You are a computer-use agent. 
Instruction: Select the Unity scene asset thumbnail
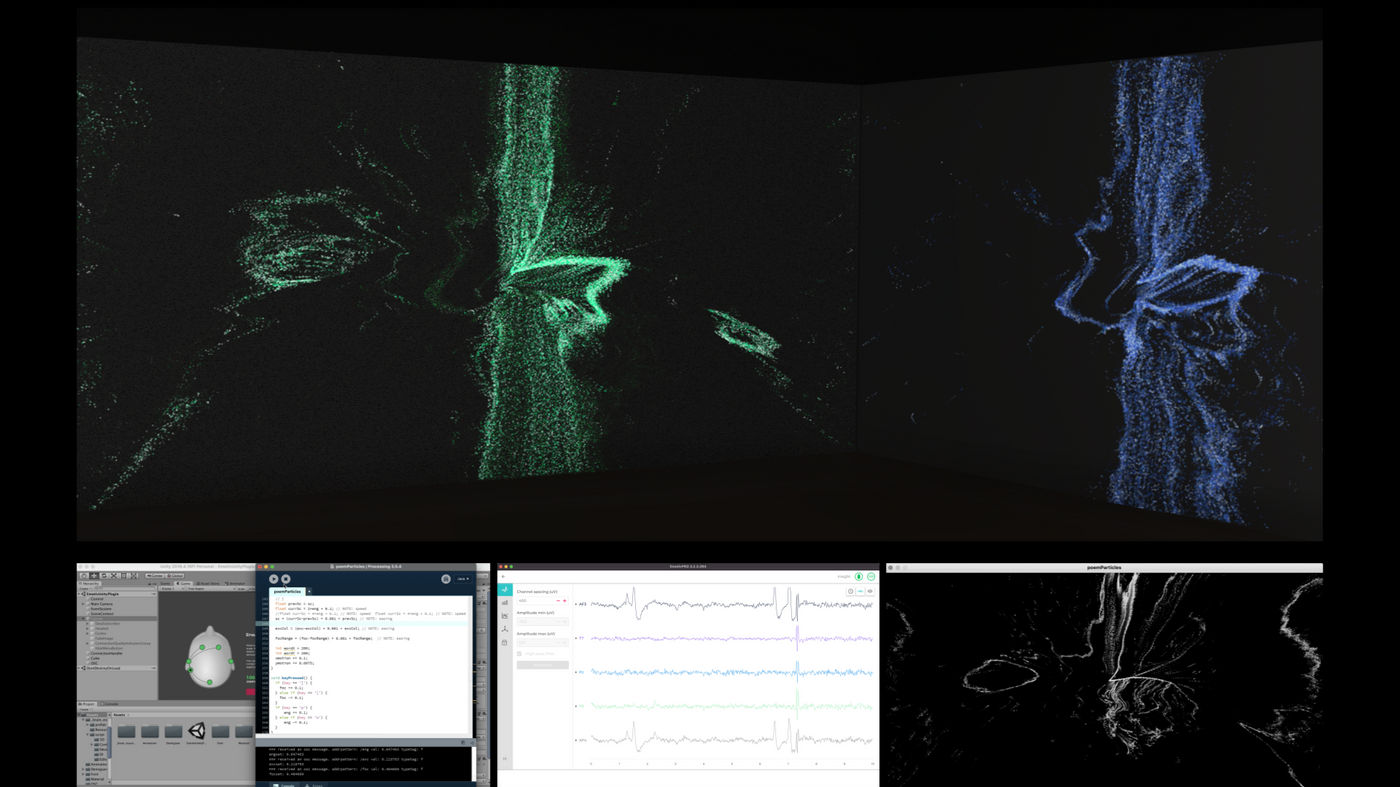(x=197, y=731)
